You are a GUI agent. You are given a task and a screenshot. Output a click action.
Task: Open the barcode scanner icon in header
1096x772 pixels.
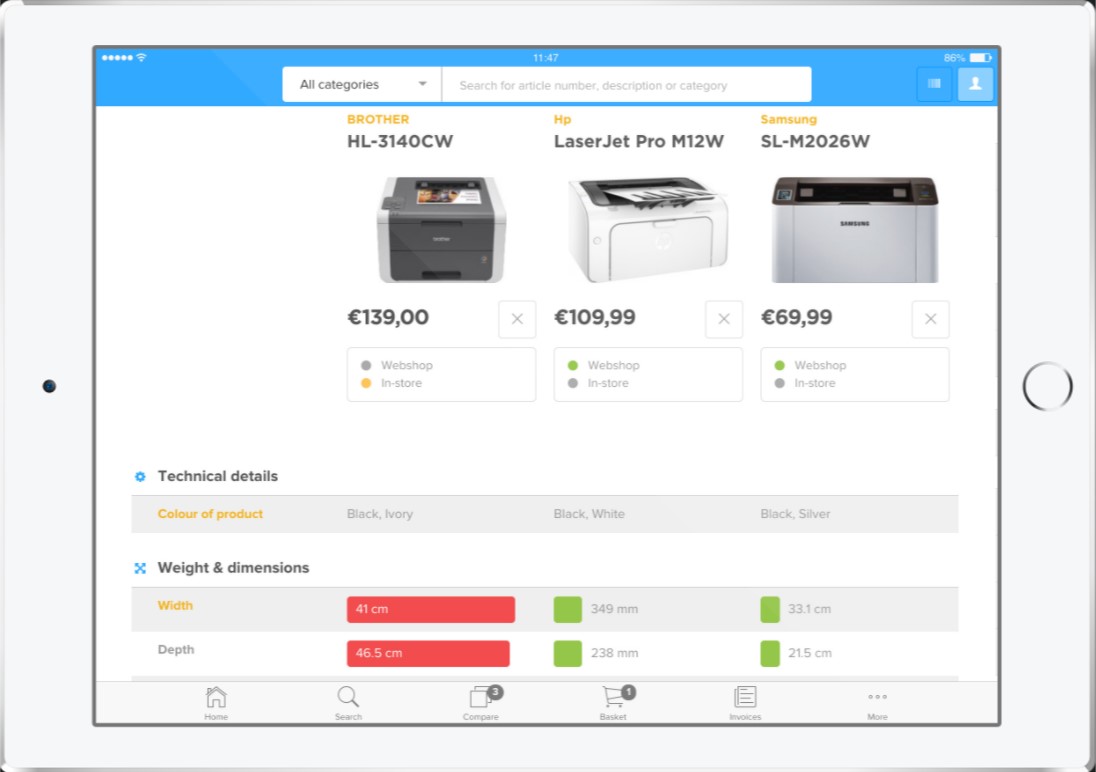(934, 84)
